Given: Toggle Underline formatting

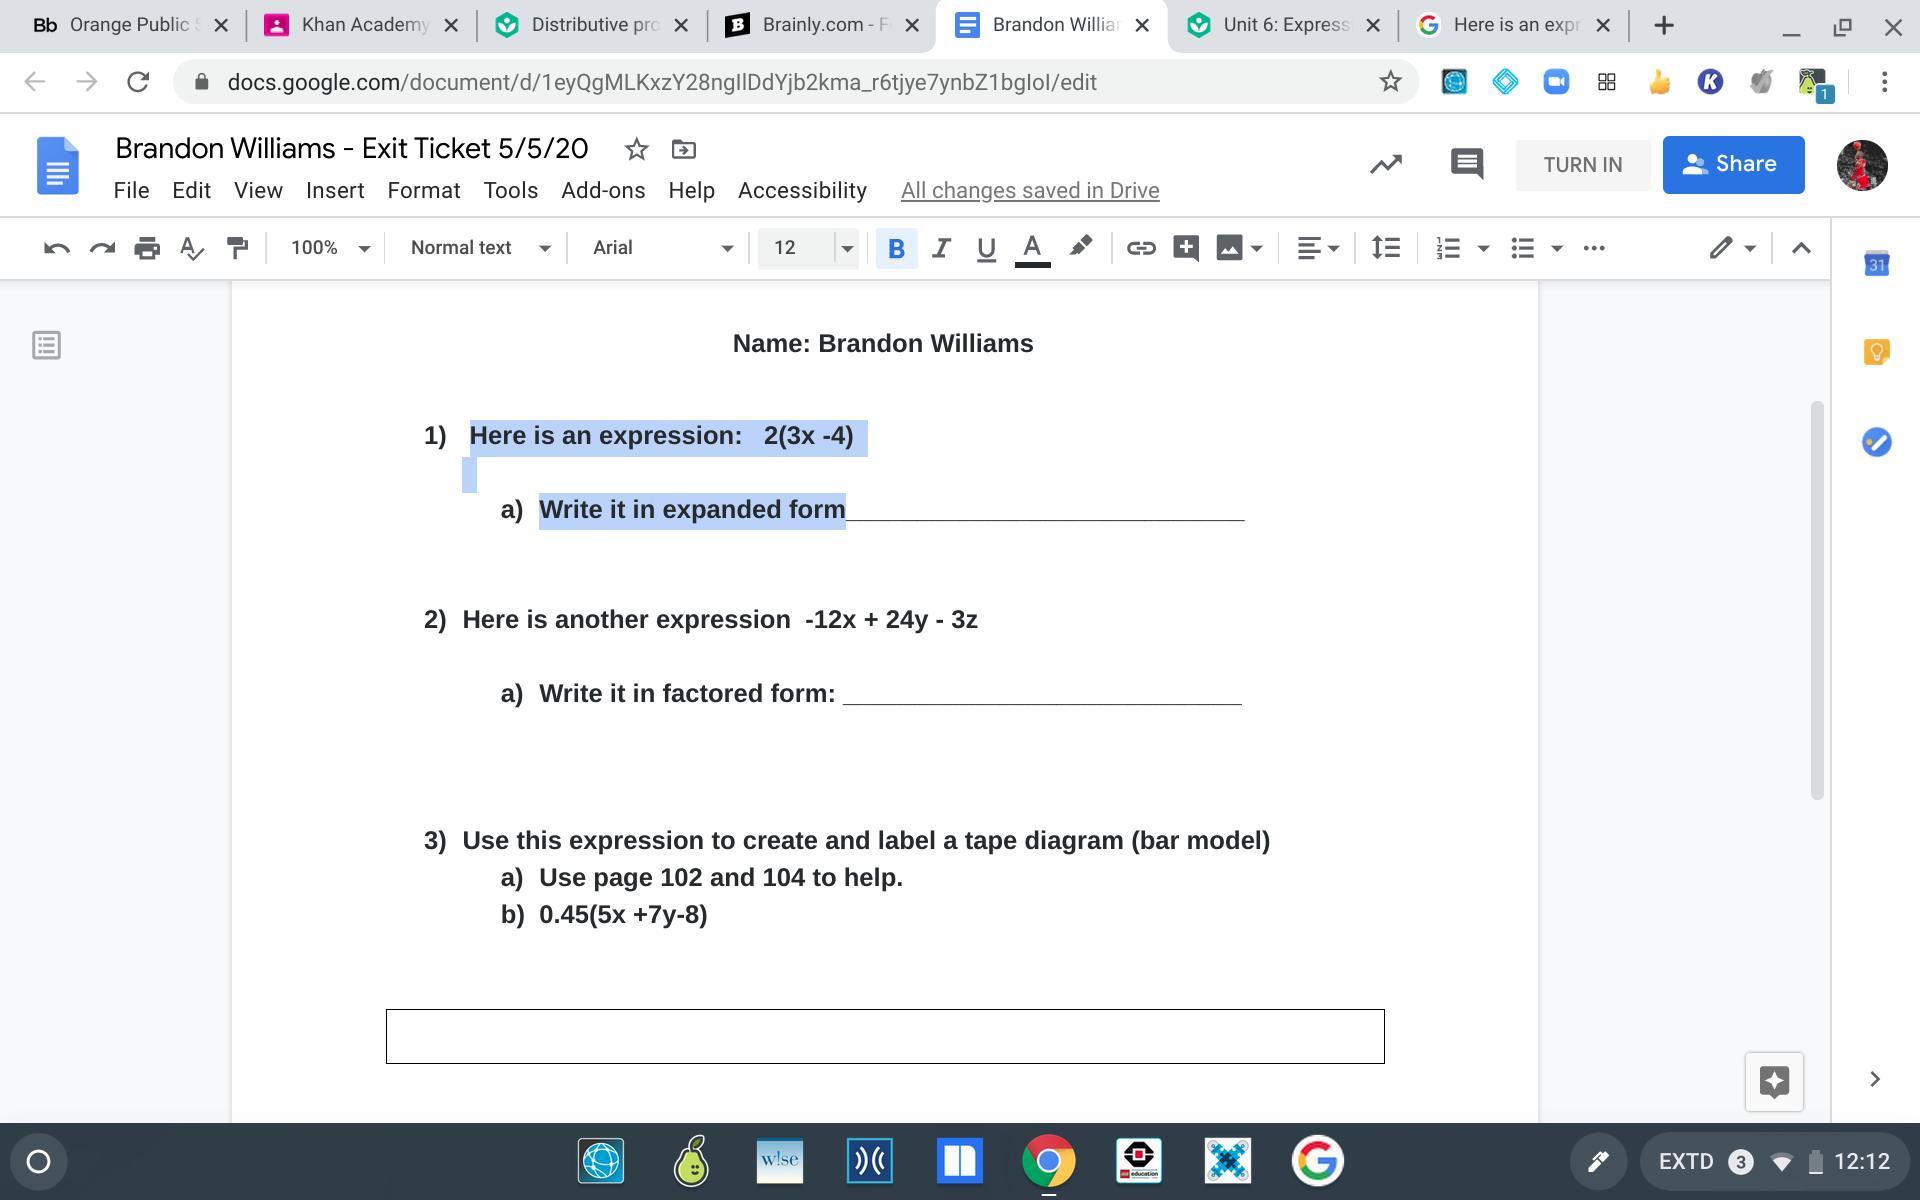Looking at the screenshot, I should point(986,248).
